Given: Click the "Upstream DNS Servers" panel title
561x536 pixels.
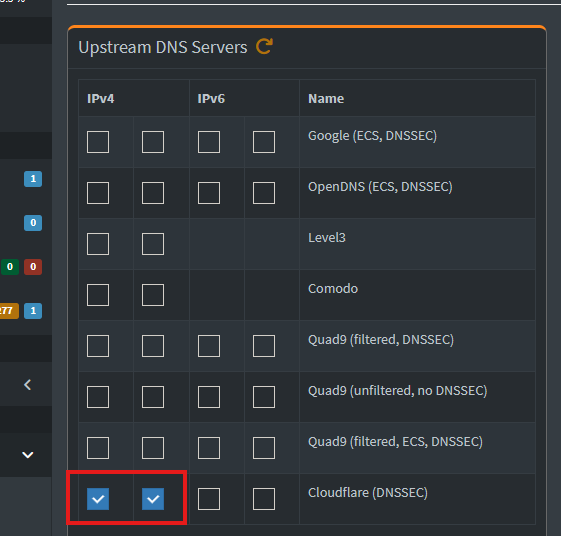Looking at the screenshot, I should click(163, 48).
